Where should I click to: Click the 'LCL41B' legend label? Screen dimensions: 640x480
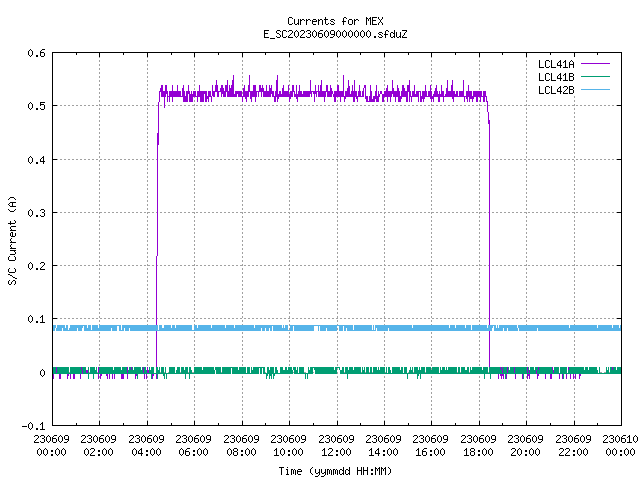pos(556,77)
